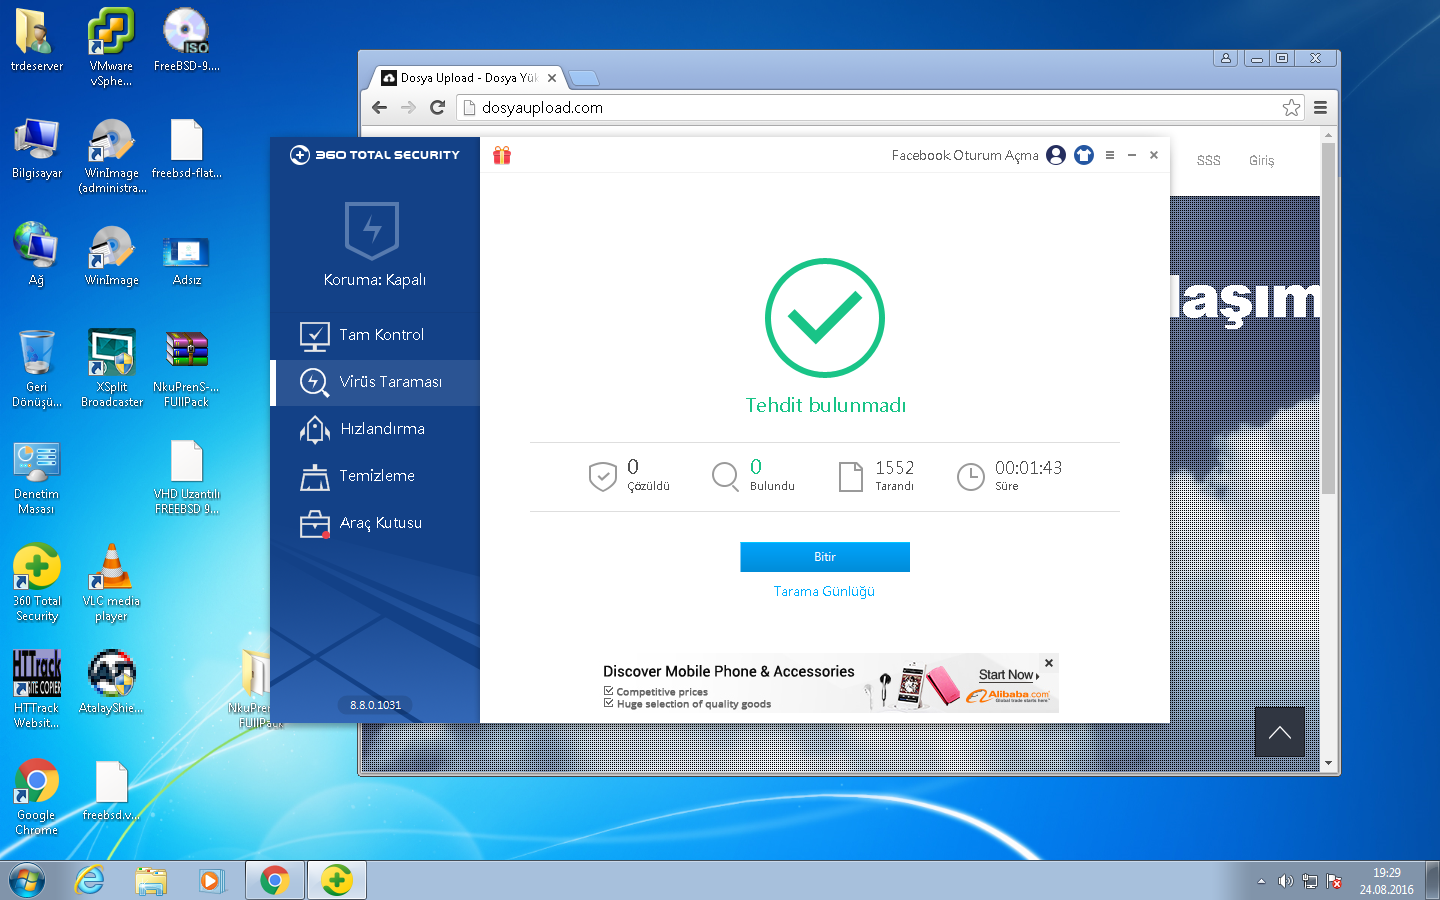The image size is (1440, 900).
Task: Open the media player taskbar icon
Action: click(211, 881)
